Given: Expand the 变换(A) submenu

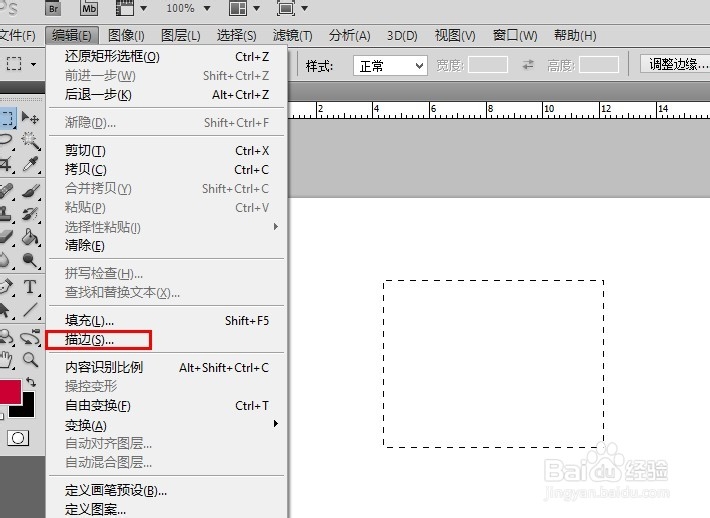Looking at the screenshot, I should coord(167,425).
